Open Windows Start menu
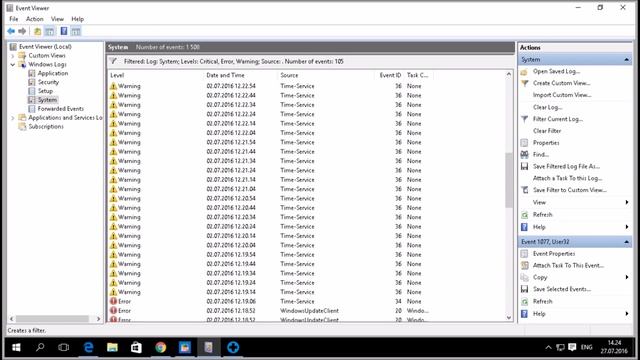The image size is (640, 360). click(x=16, y=347)
